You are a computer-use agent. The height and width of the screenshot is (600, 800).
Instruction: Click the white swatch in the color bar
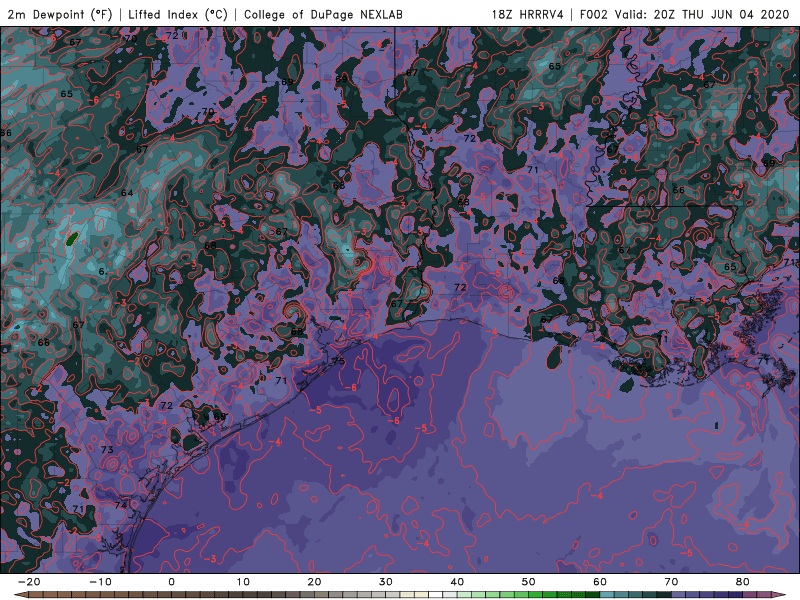[435, 594]
